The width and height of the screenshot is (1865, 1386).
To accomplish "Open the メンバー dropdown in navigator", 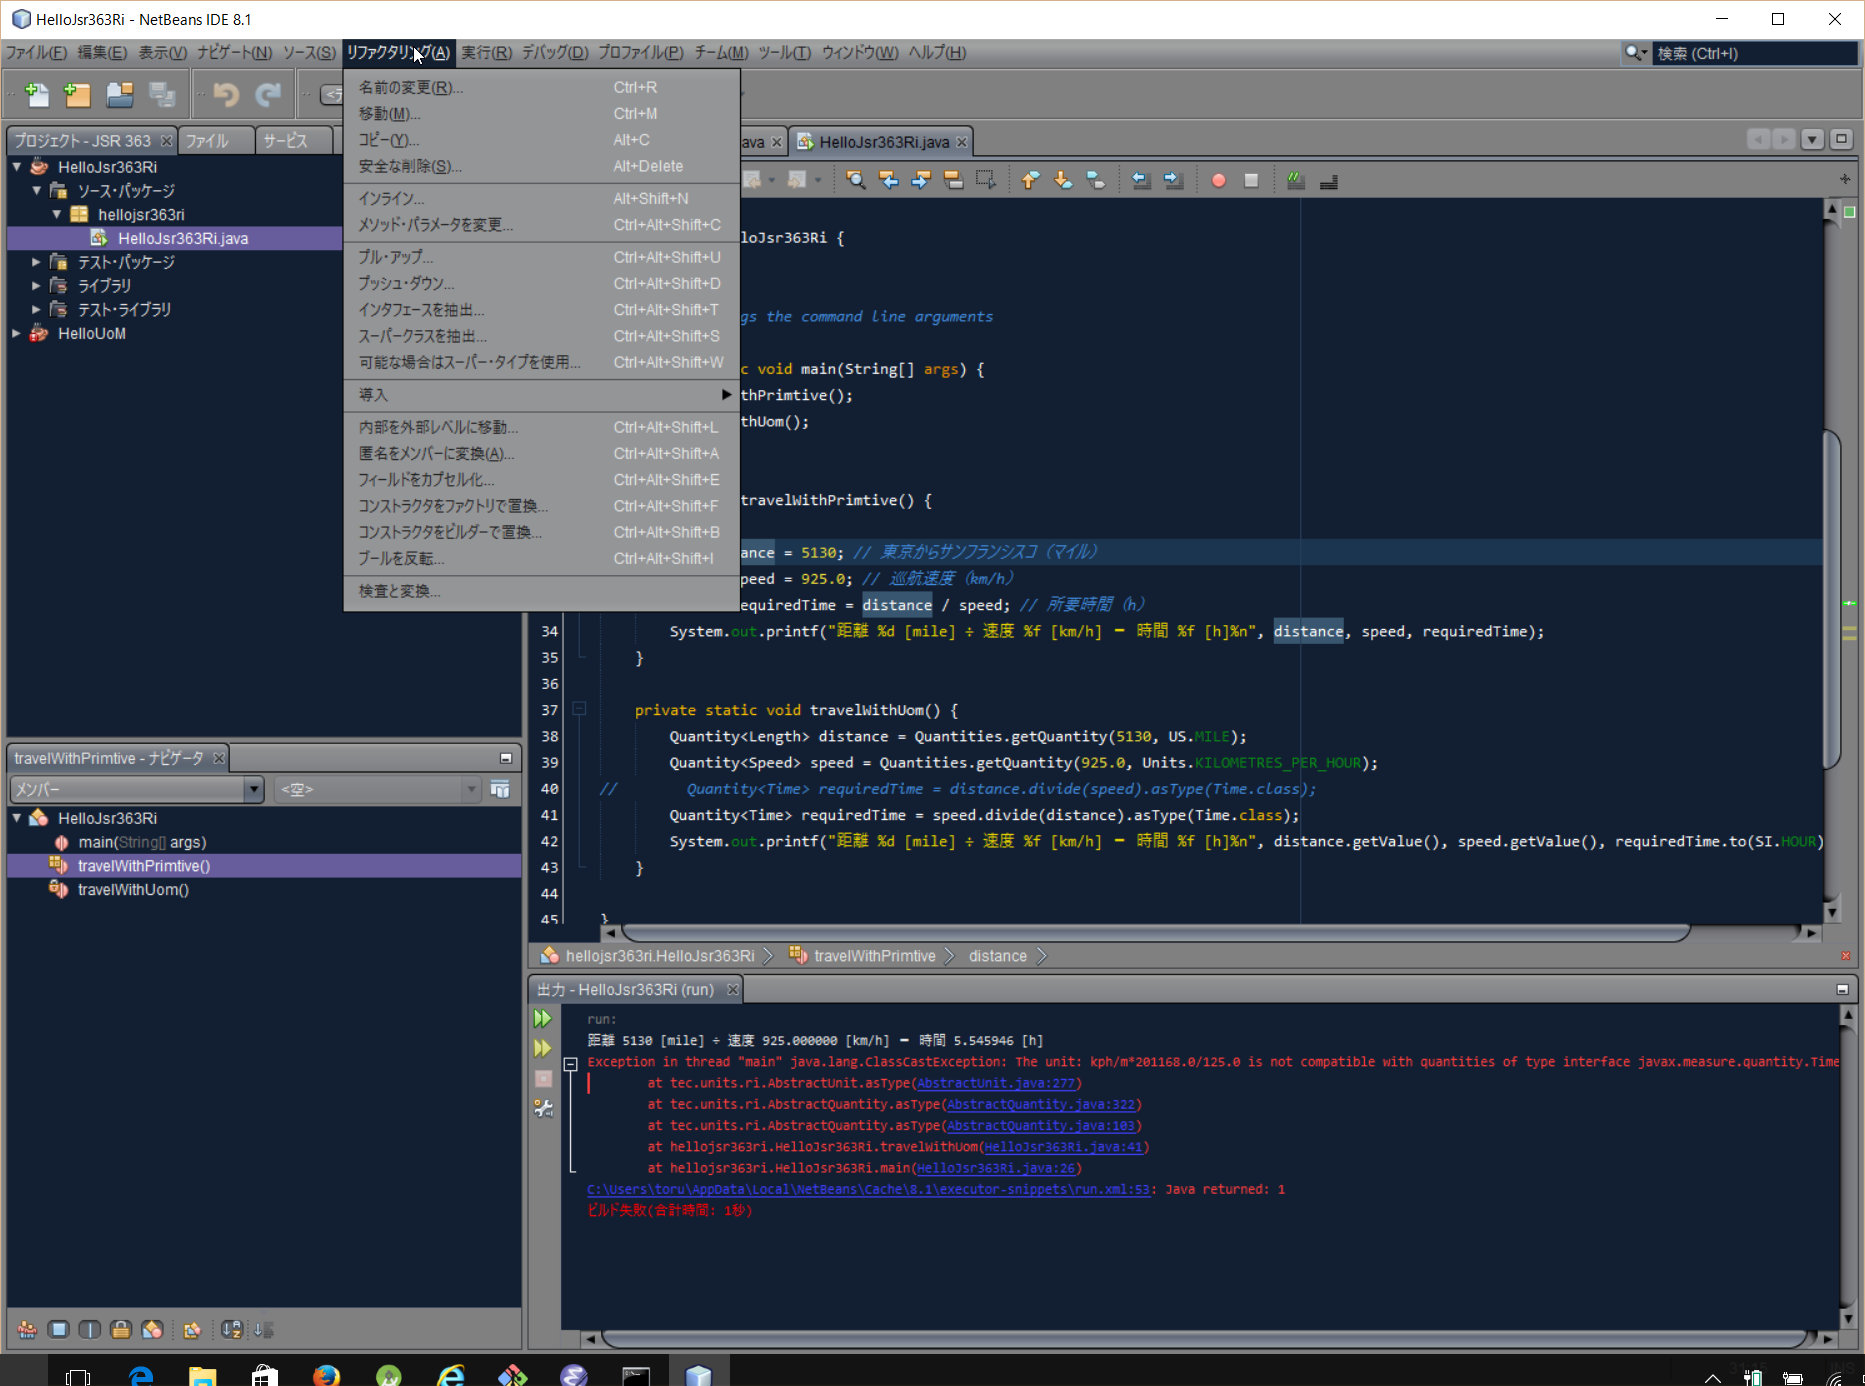I will click(253, 790).
